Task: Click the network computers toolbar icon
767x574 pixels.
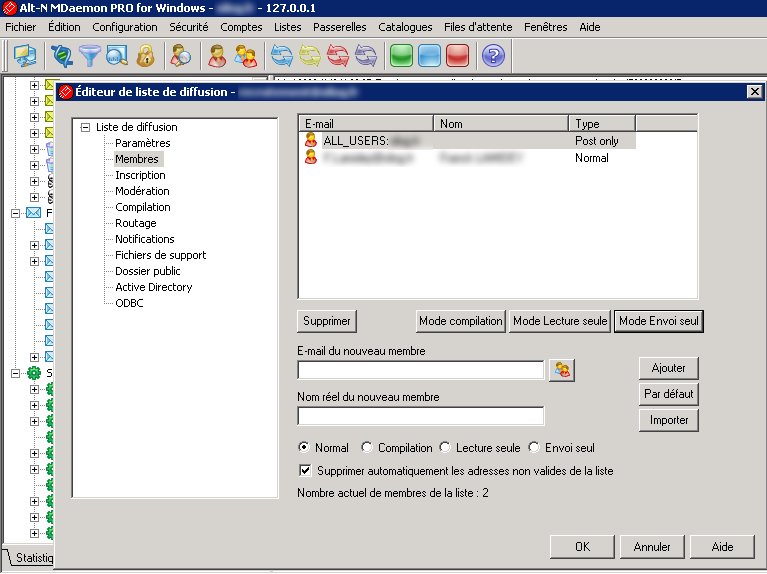Action: 24,55
